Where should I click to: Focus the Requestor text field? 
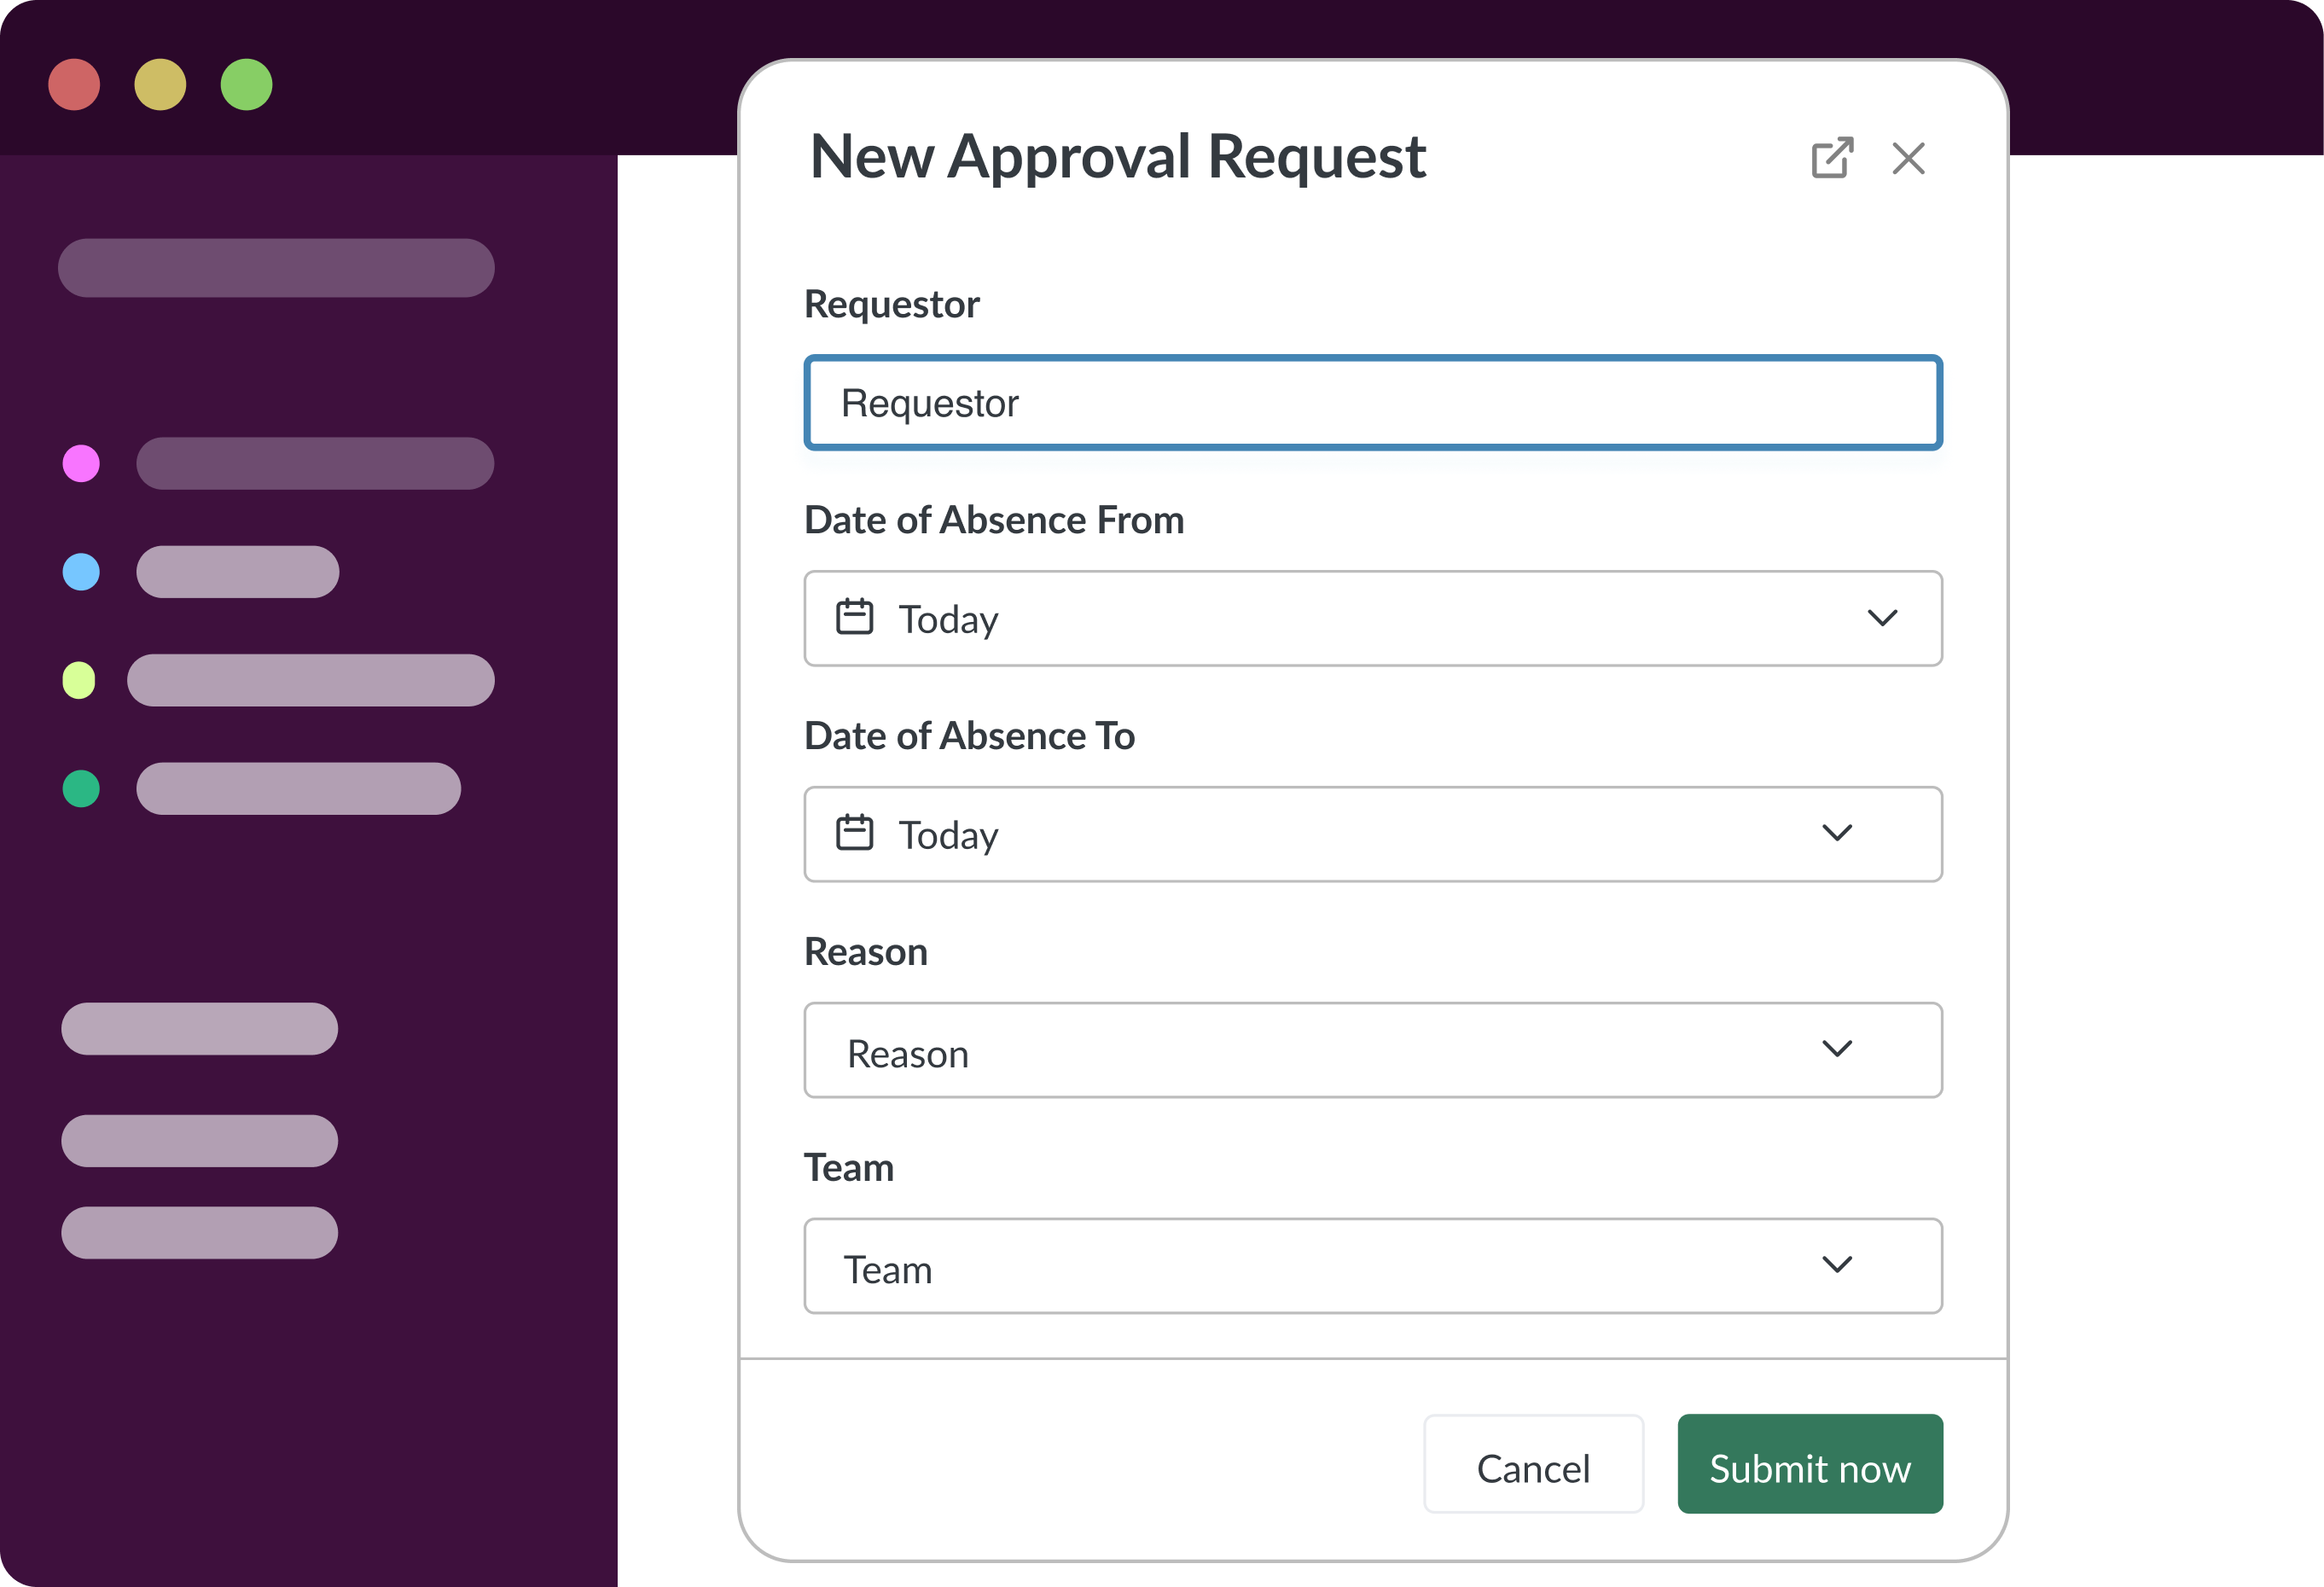[x=1373, y=403]
